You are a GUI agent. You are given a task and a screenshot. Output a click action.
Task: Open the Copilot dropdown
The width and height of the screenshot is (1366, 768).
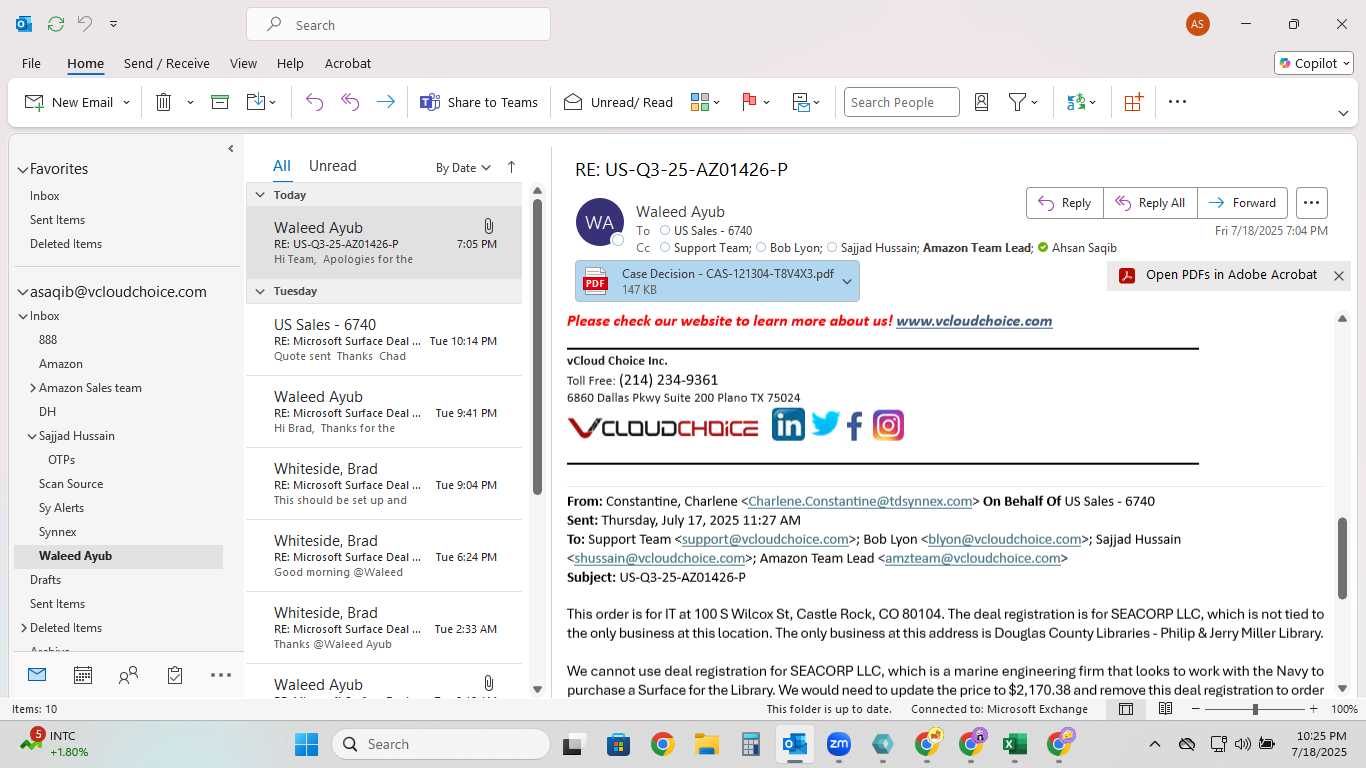tap(1315, 63)
